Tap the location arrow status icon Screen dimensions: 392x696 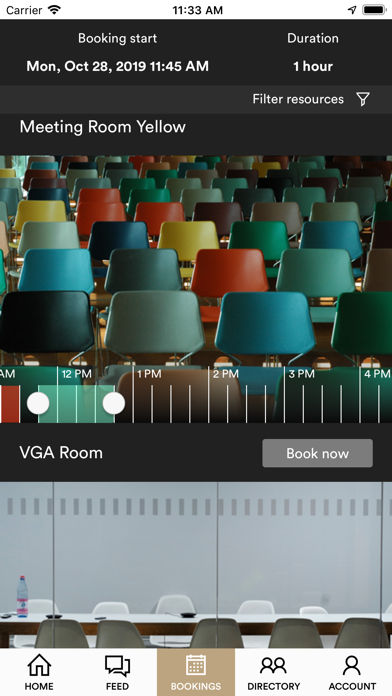coord(352,10)
